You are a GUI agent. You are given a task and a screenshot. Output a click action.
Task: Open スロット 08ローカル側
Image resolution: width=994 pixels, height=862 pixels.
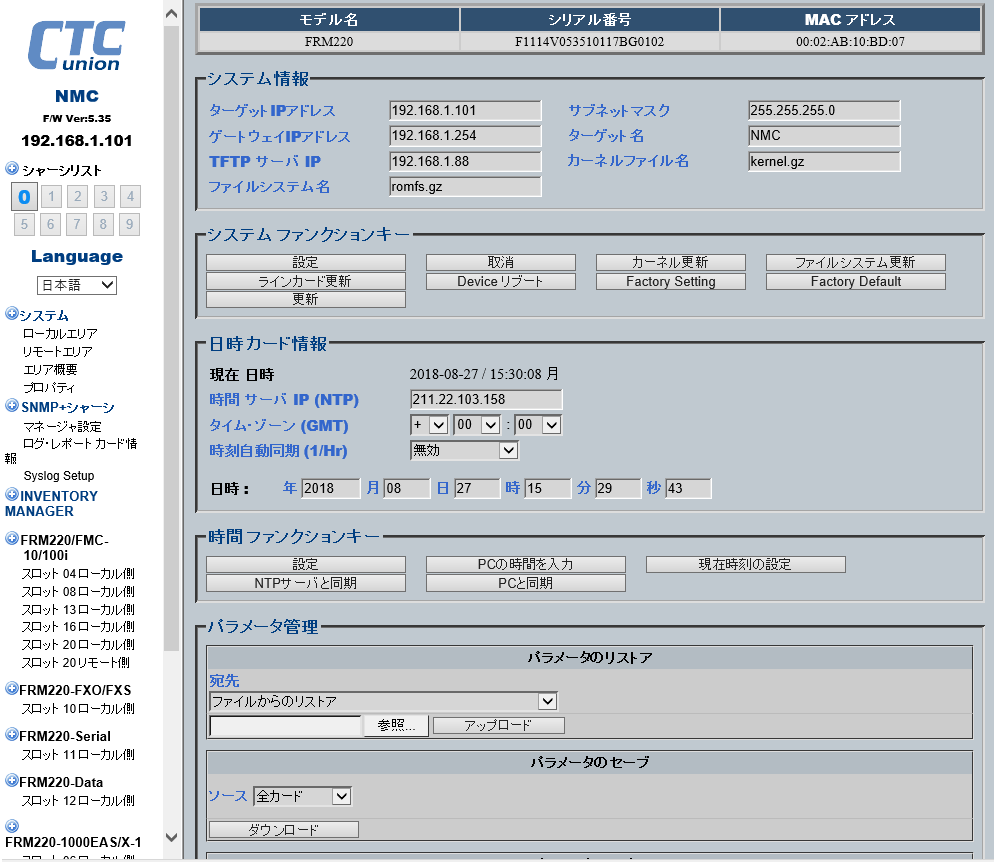(78, 591)
